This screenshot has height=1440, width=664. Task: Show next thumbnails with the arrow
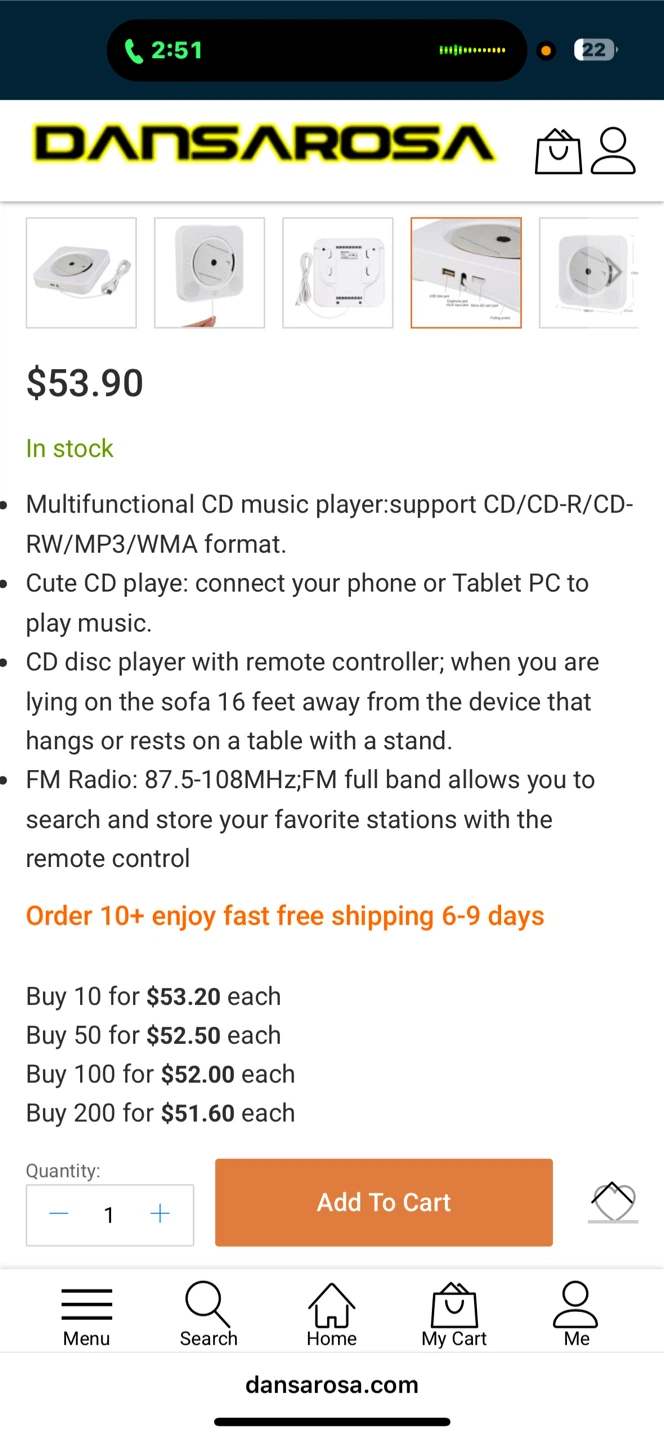pos(615,272)
